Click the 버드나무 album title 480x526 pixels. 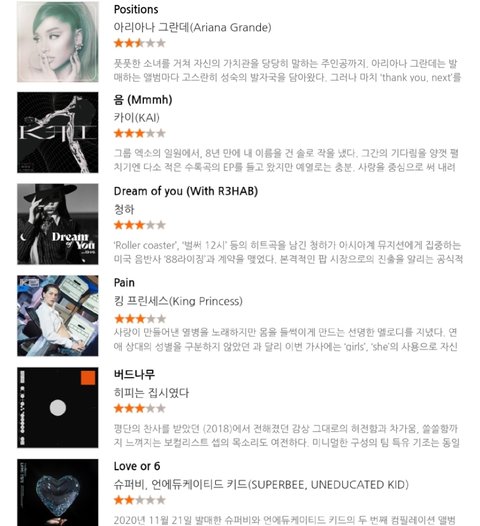tap(134, 374)
